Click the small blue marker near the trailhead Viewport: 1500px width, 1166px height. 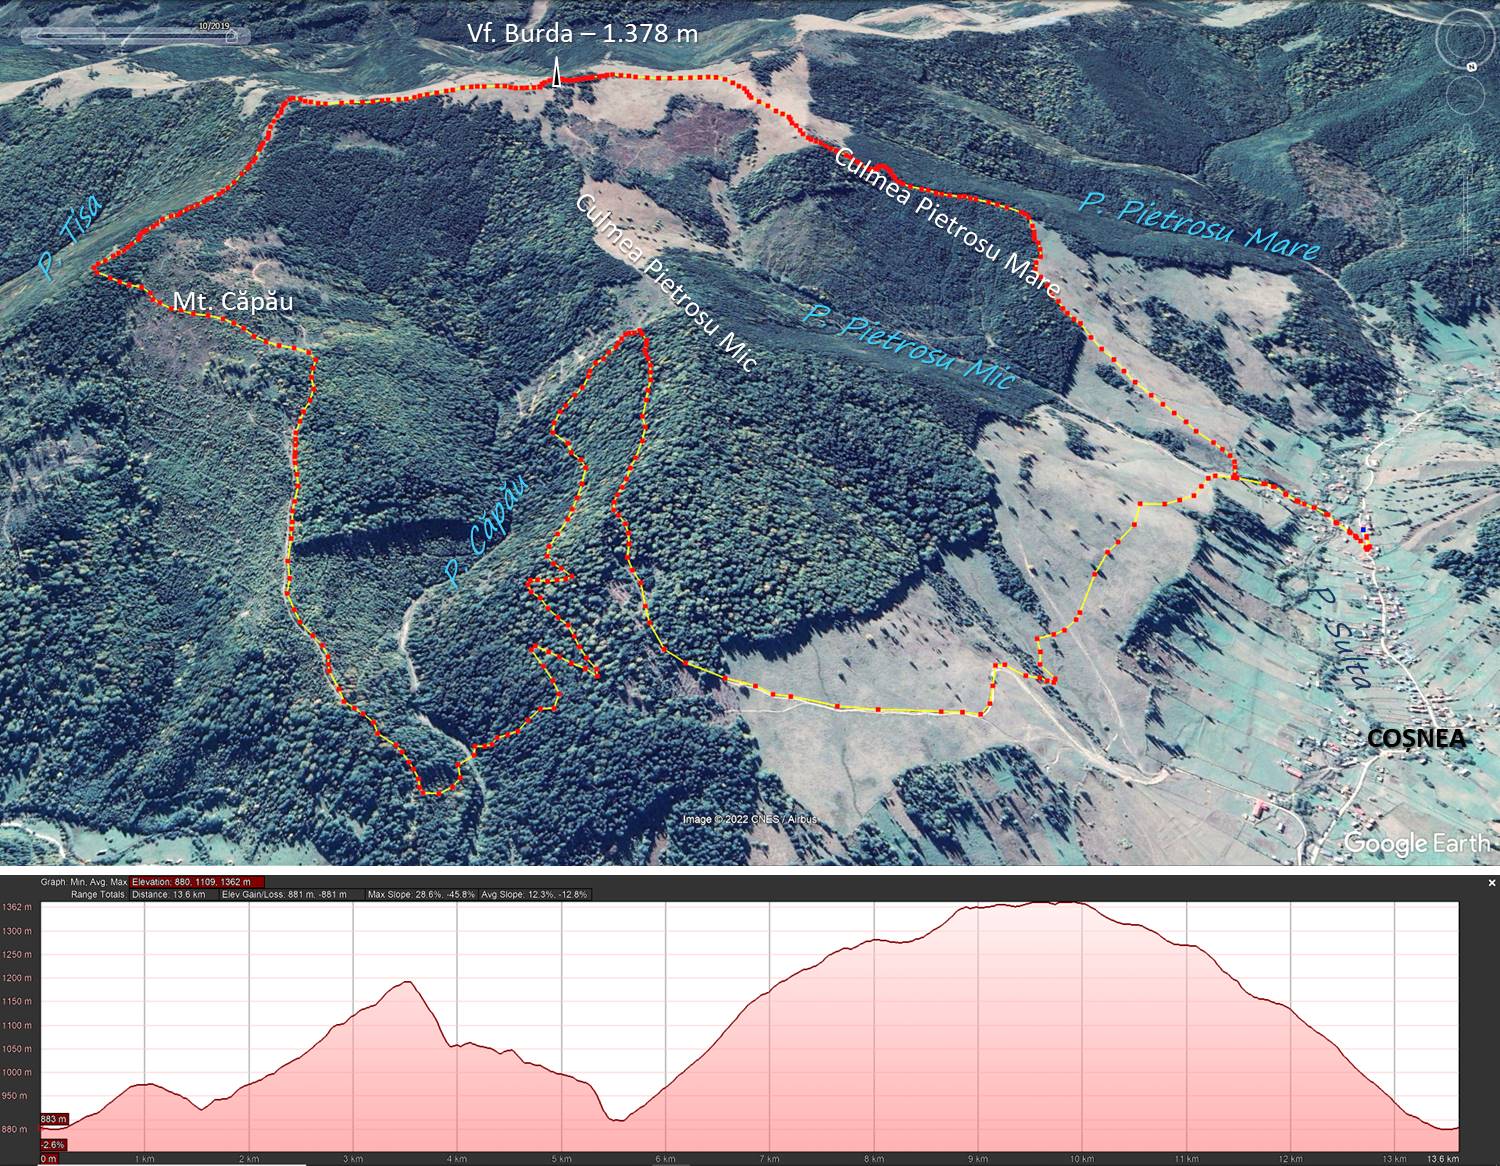(x=1362, y=529)
